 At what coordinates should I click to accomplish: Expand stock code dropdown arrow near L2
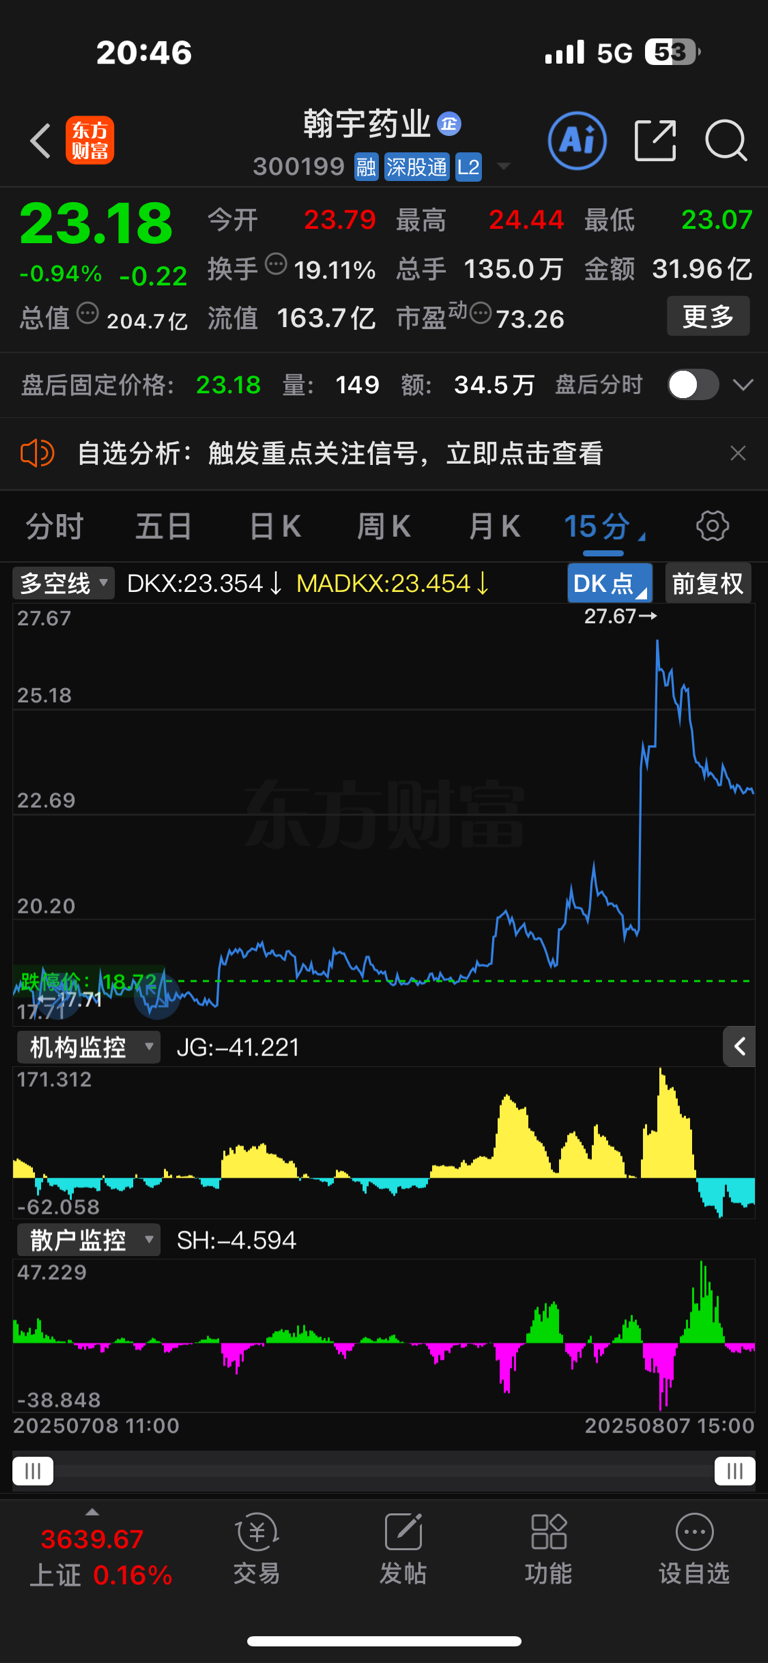[x=504, y=166]
